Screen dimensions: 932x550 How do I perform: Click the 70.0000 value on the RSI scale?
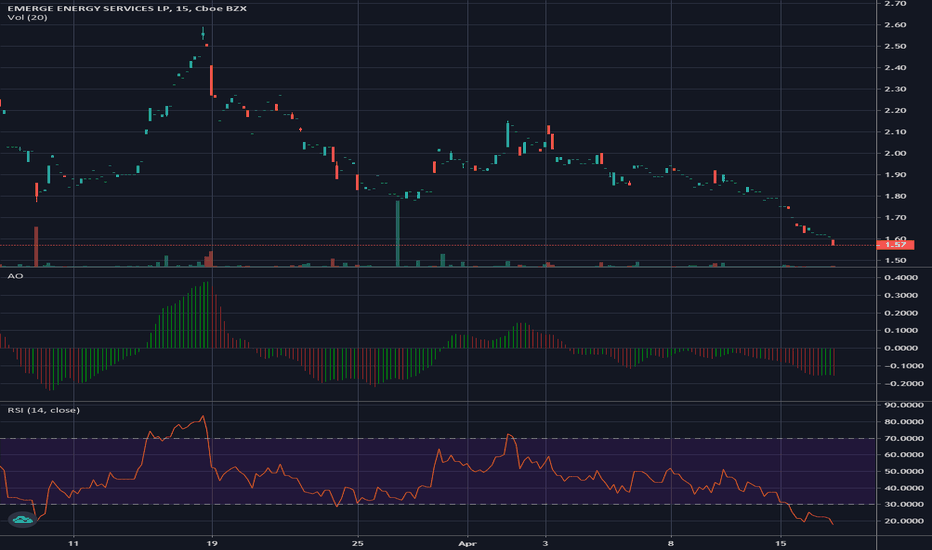point(904,438)
